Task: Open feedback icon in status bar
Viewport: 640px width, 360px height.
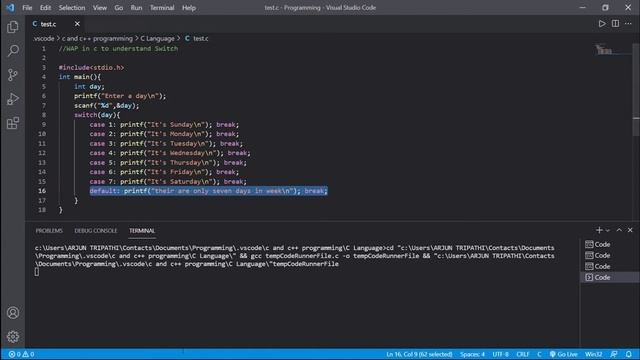Action: 614,354
